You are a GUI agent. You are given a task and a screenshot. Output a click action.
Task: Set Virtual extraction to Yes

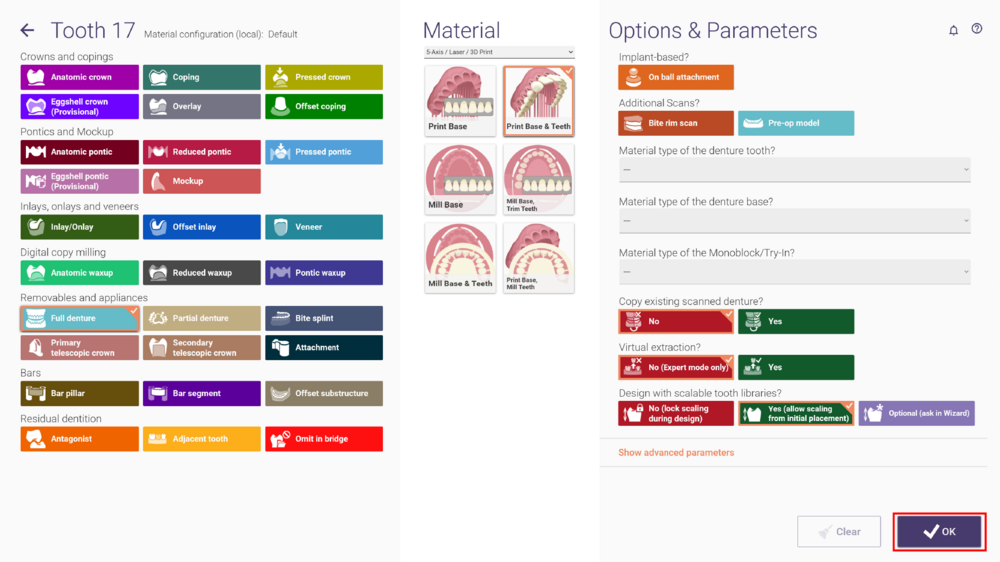point(796,367)
